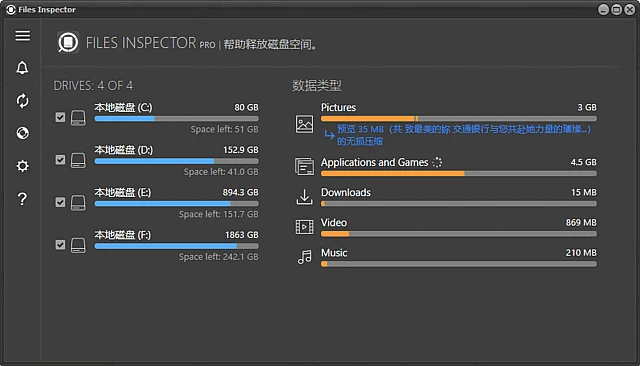Toggle the checkbox for disk E:
Viewport: 640px width, 366px height.
pos(60,202)
